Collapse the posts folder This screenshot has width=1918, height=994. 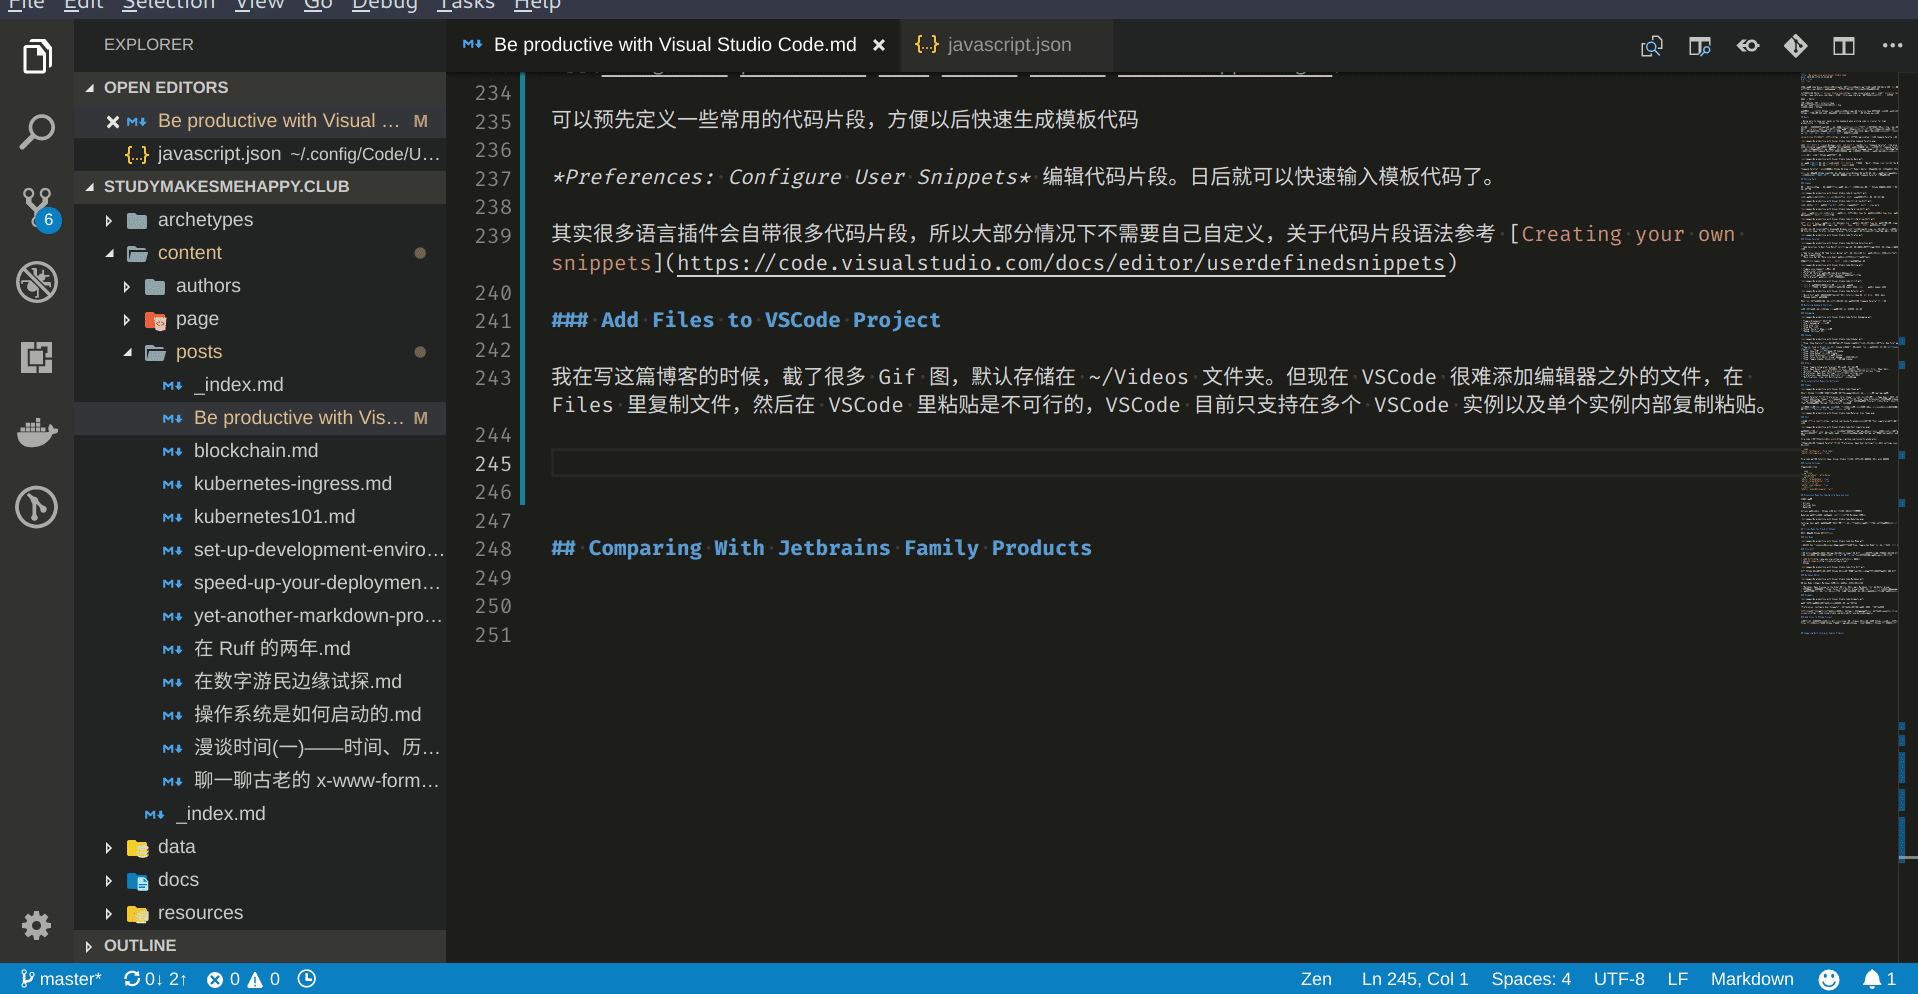click(260, 352)
